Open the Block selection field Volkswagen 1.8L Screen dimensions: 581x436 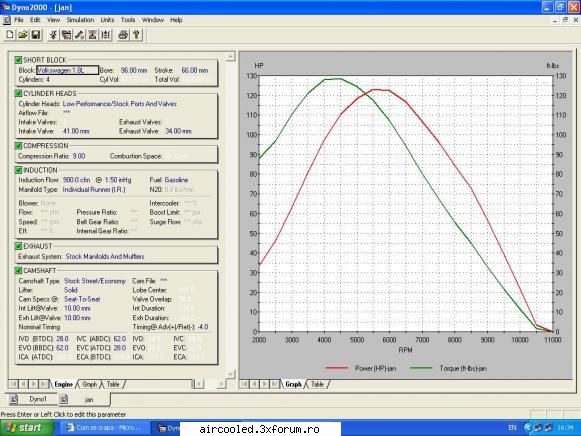coord(67,70)
